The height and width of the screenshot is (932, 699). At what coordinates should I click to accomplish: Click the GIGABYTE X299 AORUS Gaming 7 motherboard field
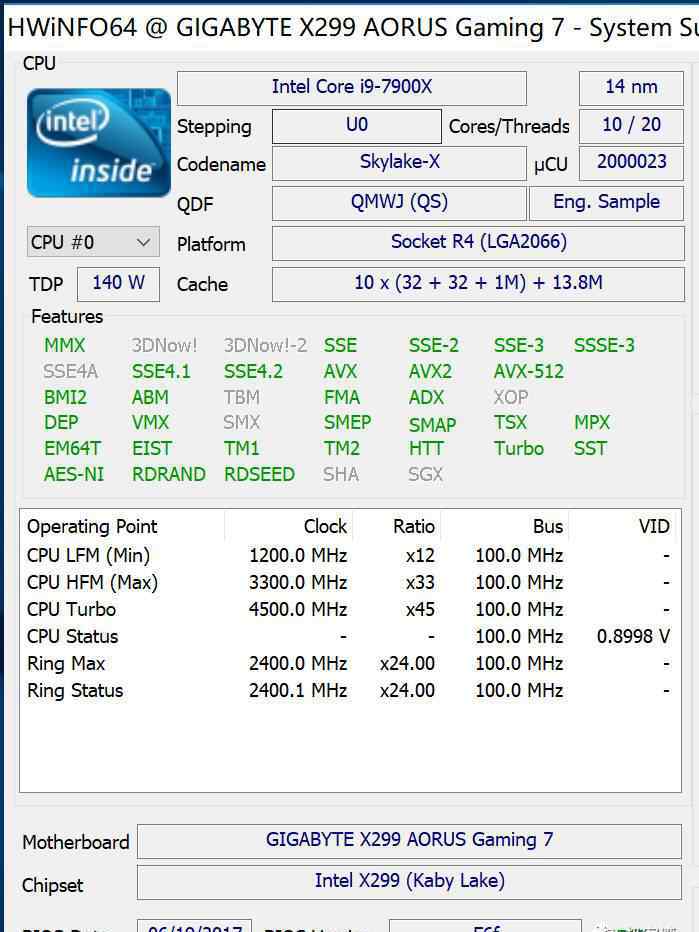409,840
